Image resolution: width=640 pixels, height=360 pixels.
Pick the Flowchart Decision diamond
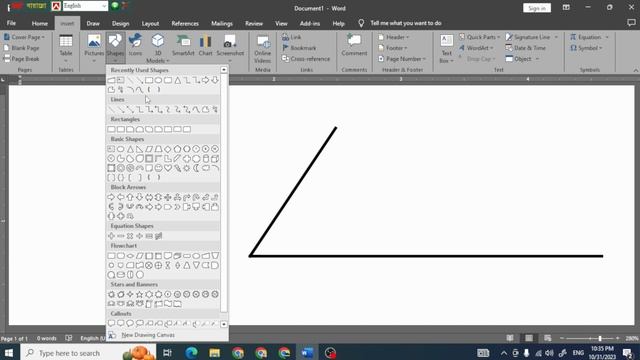(130, 256)
